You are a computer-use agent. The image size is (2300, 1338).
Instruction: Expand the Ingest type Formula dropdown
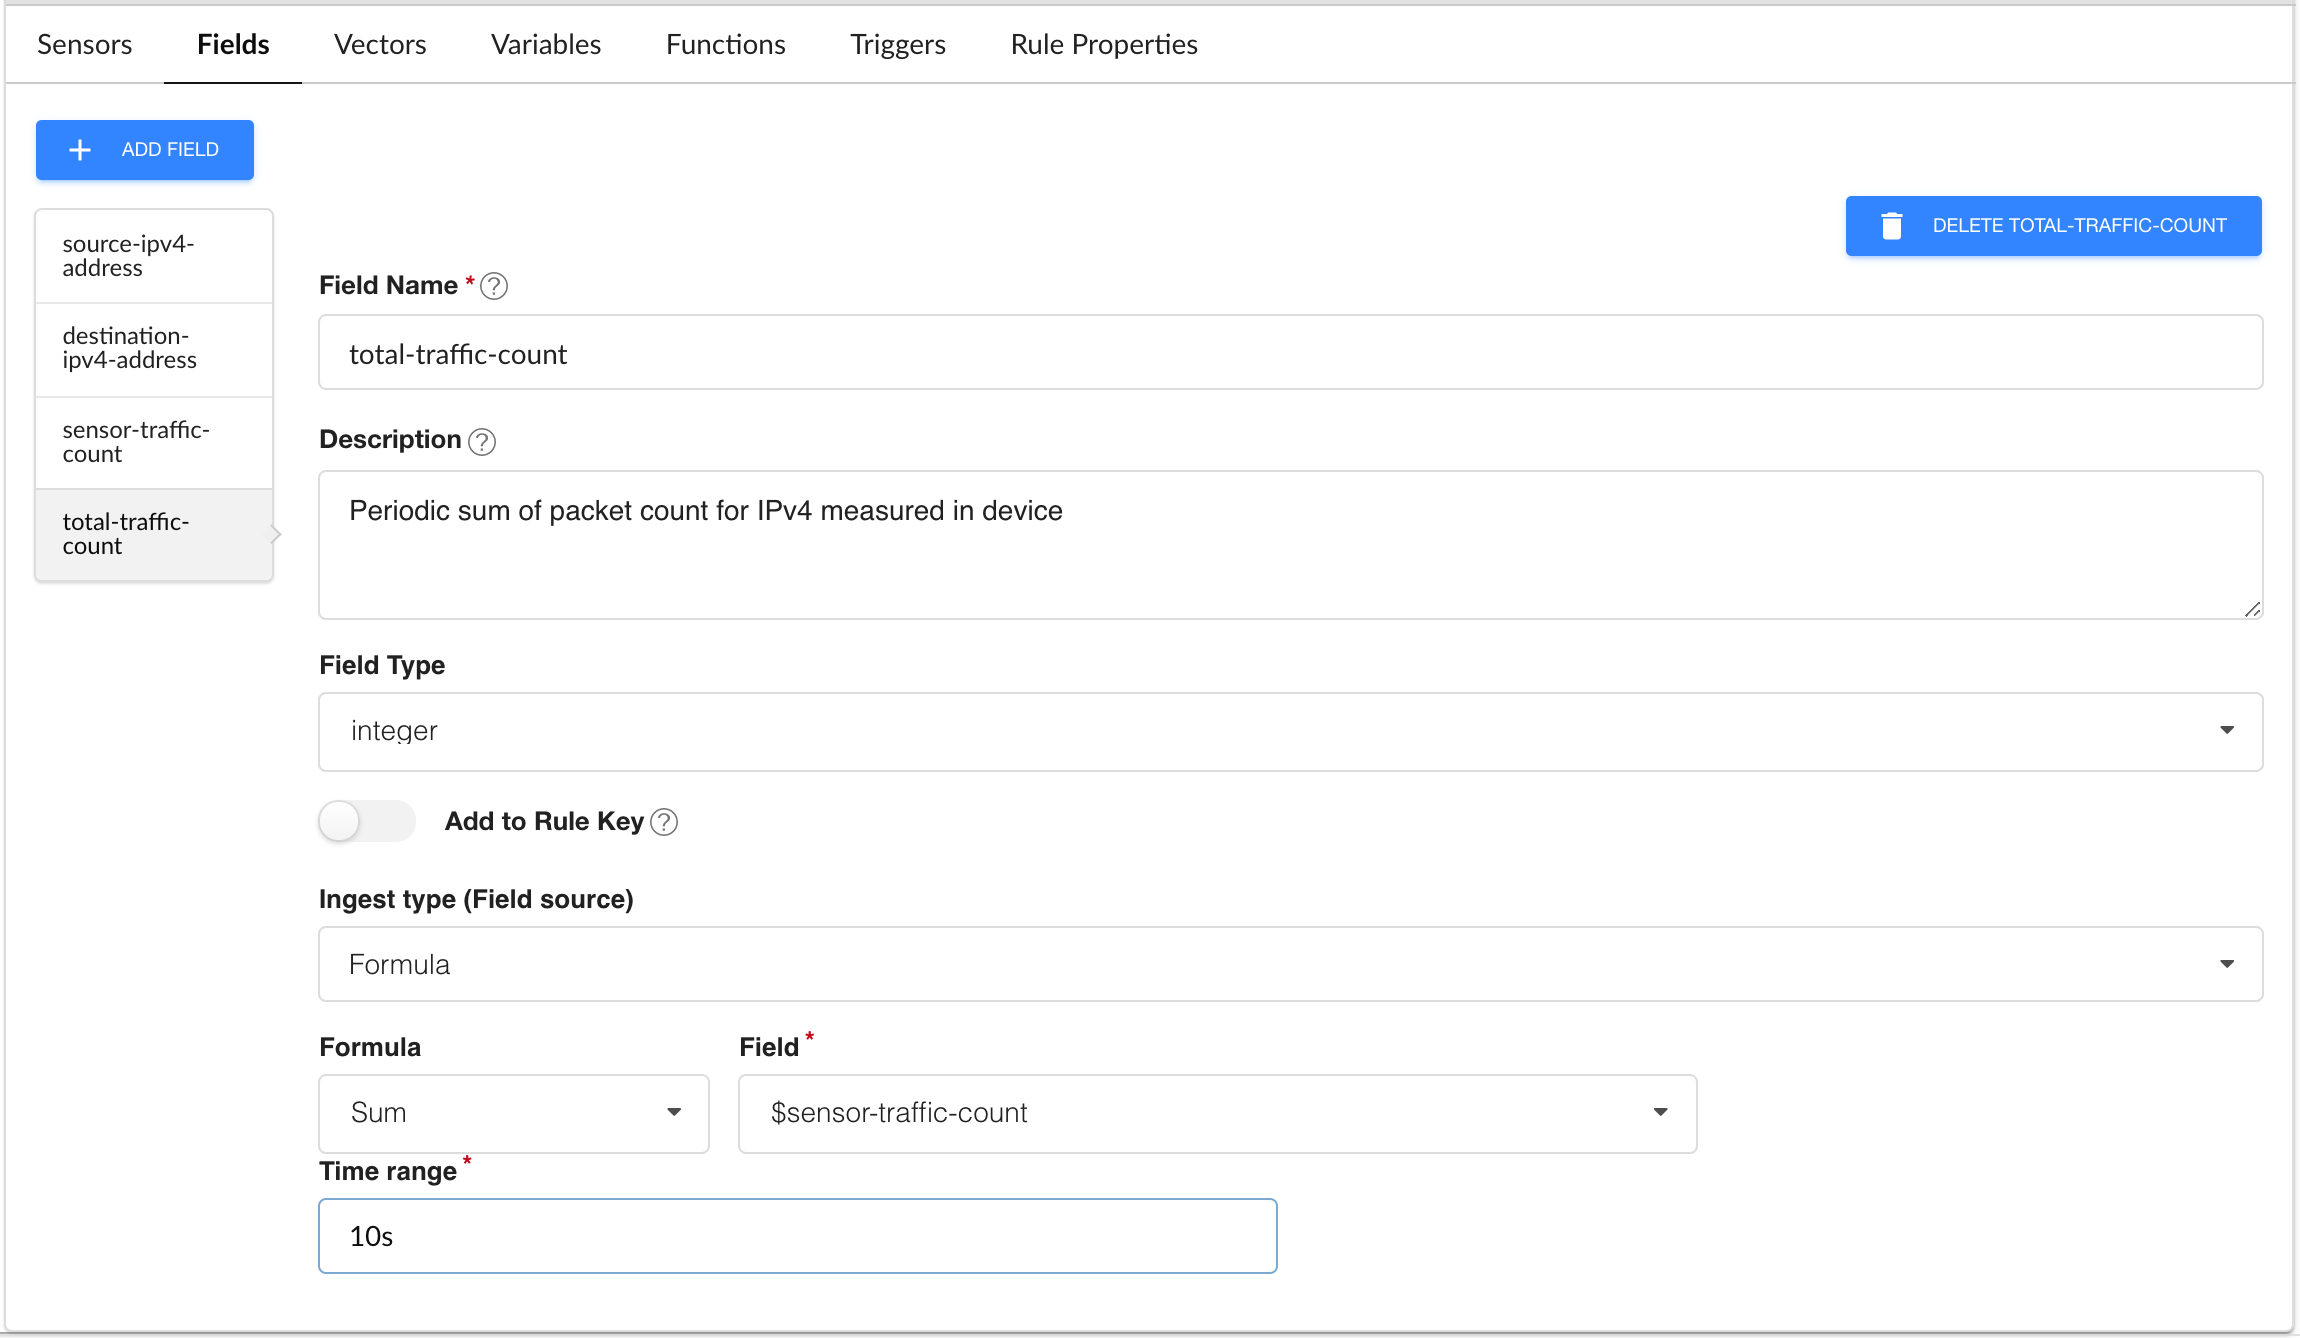click(x=1290, y=964)
